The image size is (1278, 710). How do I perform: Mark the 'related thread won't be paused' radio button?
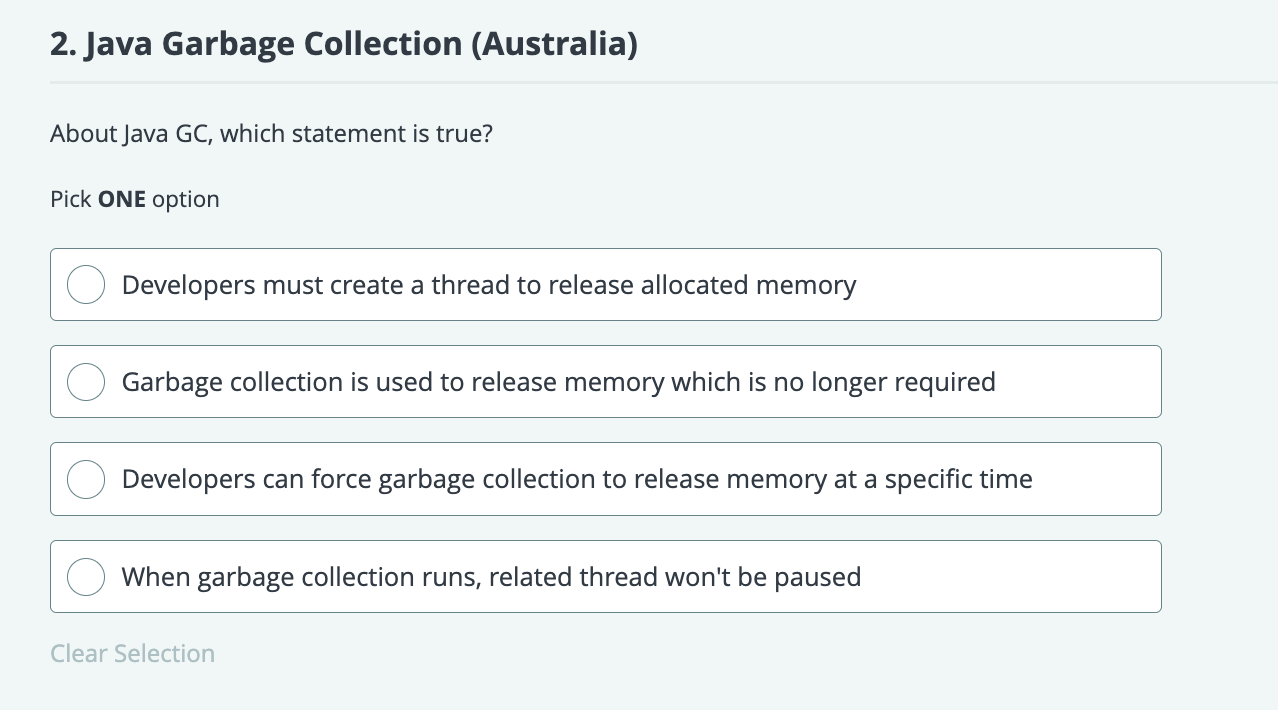tap(86, 577)
